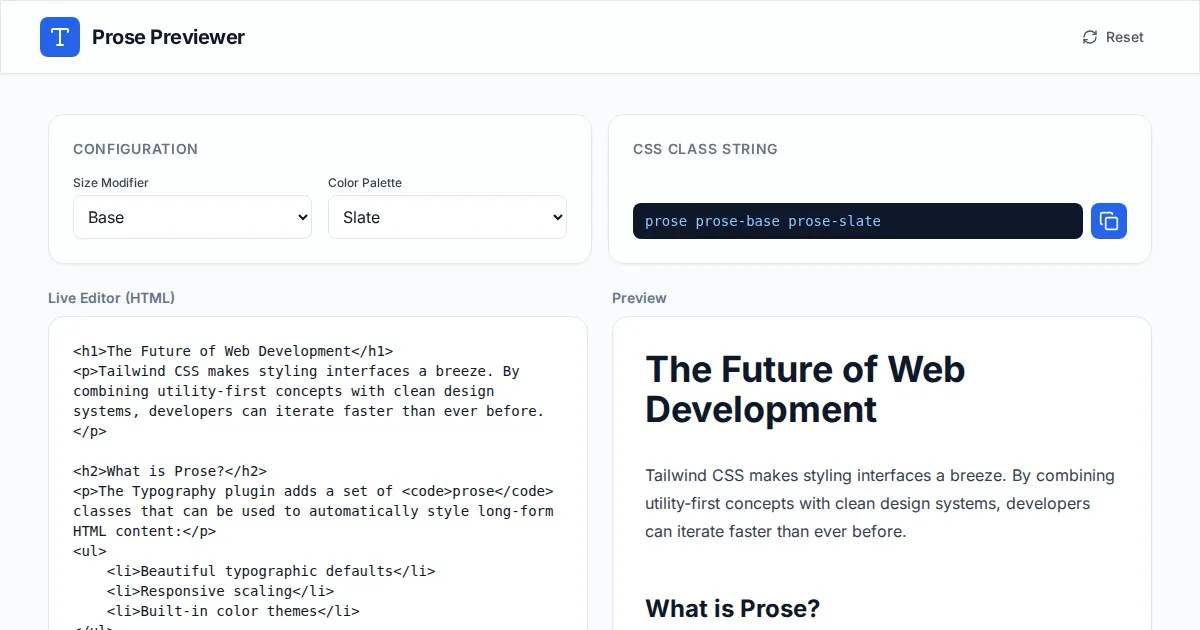
Task: Click the h2 'What is Prose?' editor line
Action: point(170,471)
